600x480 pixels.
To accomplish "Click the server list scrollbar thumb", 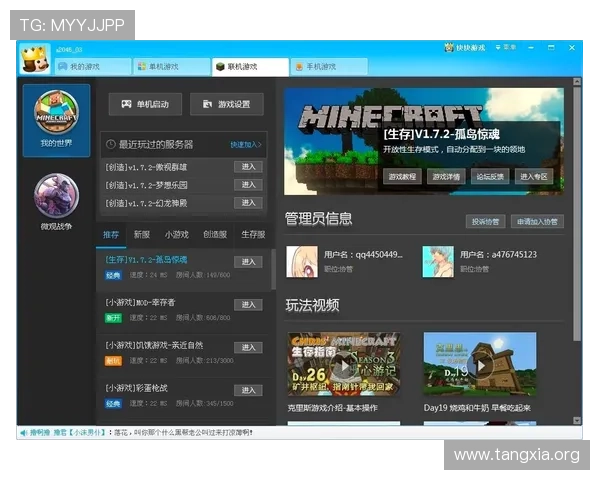I will coord(274,269).
